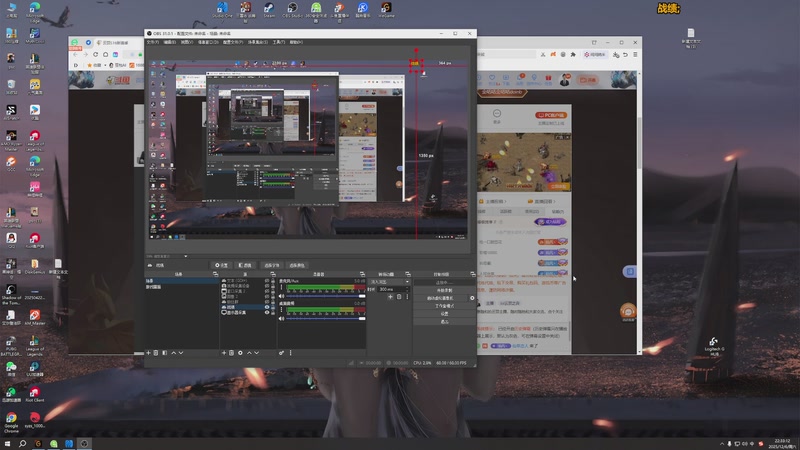Image resolution: width=800 pixels, height=450 pixels.
Task: Click PC客户端 button on browser page
Action: tap(551, 115)
